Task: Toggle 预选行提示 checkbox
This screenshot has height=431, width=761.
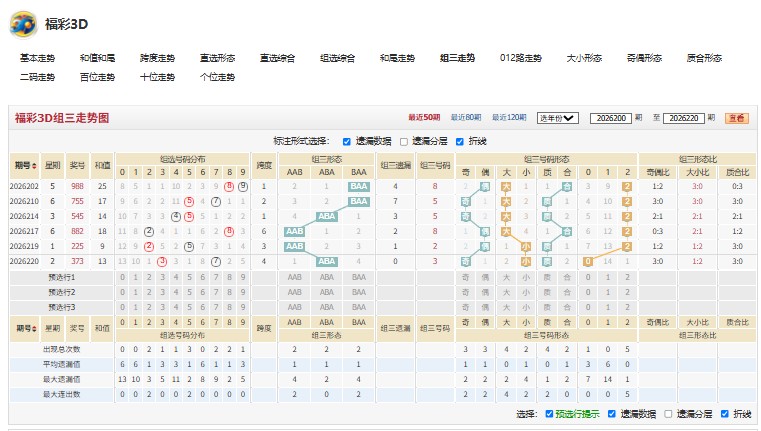Action: coord(549,414)
